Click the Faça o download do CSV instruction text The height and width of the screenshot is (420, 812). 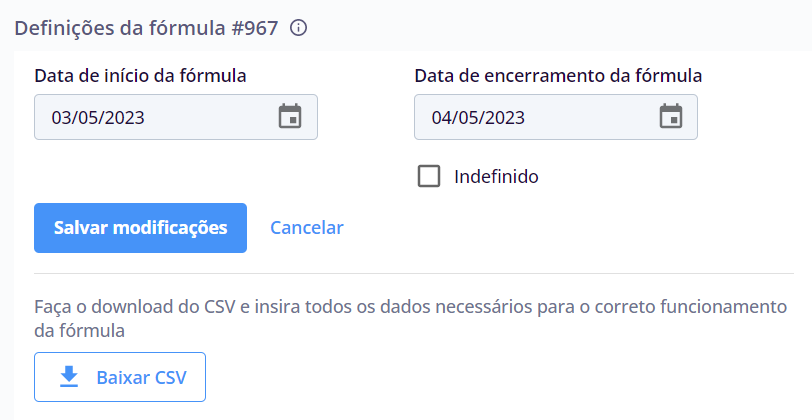(411, 318)
